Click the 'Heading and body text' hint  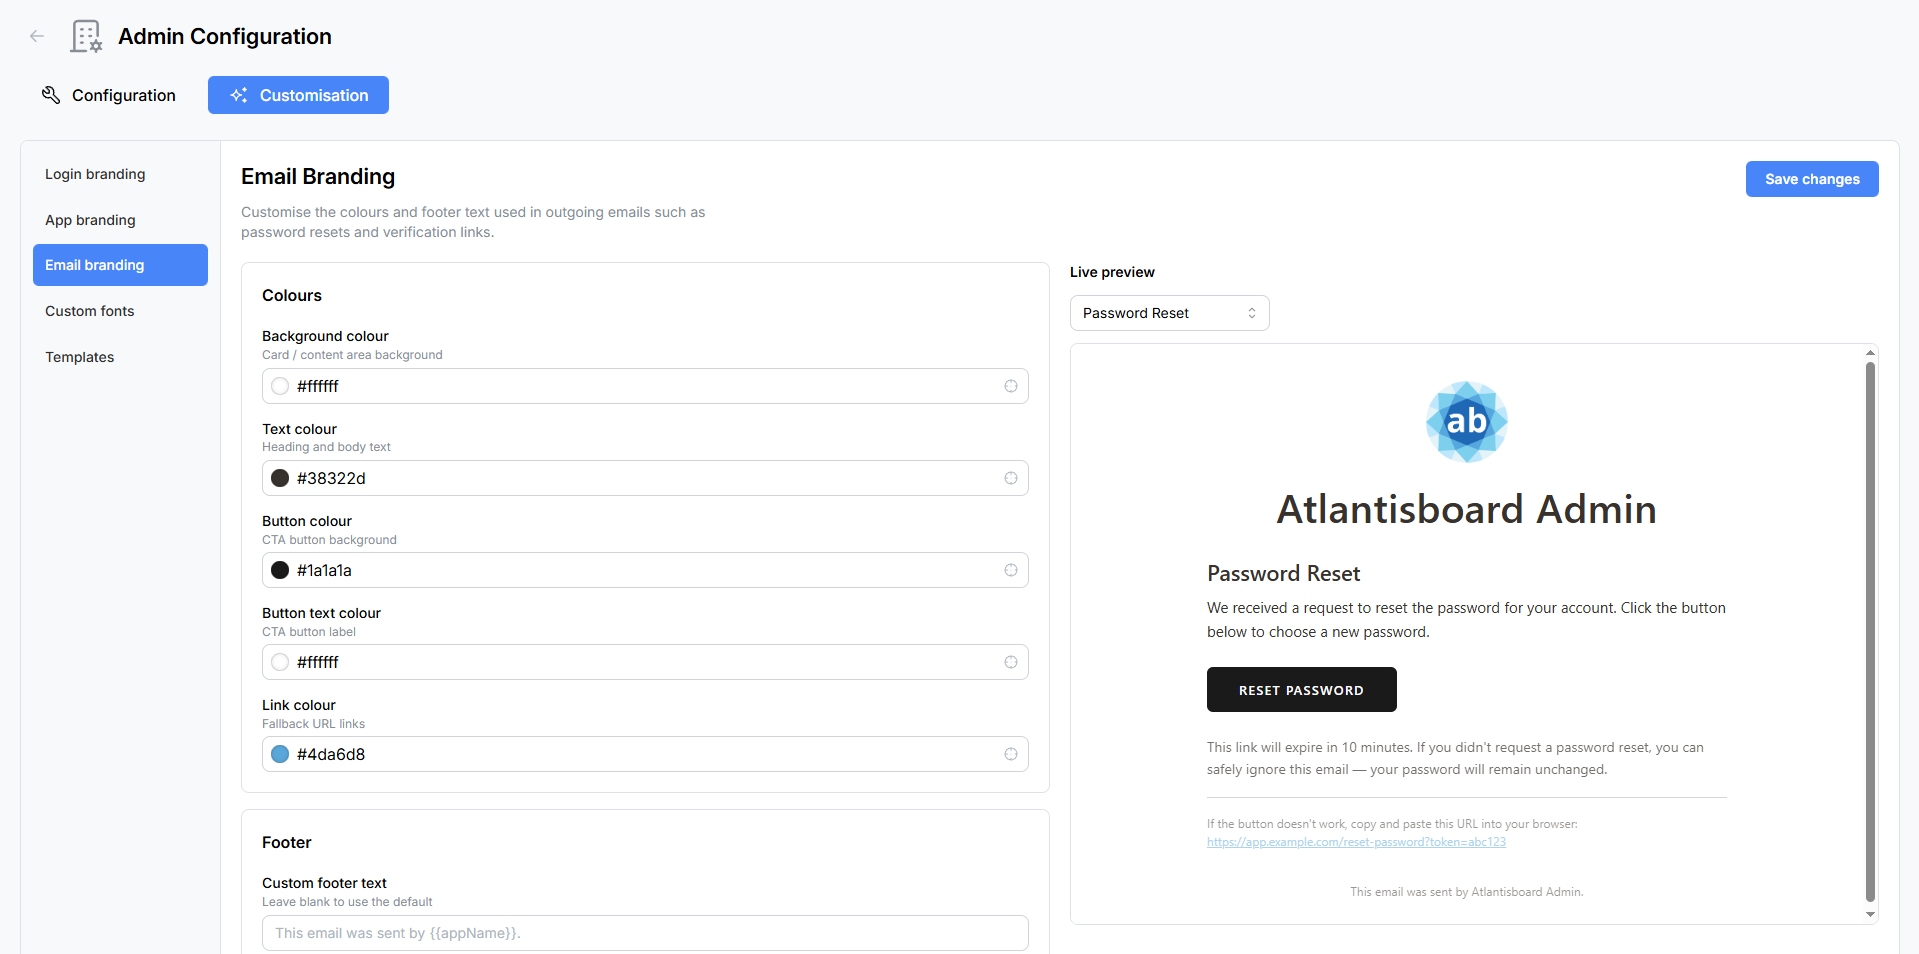tap(326, 447)
